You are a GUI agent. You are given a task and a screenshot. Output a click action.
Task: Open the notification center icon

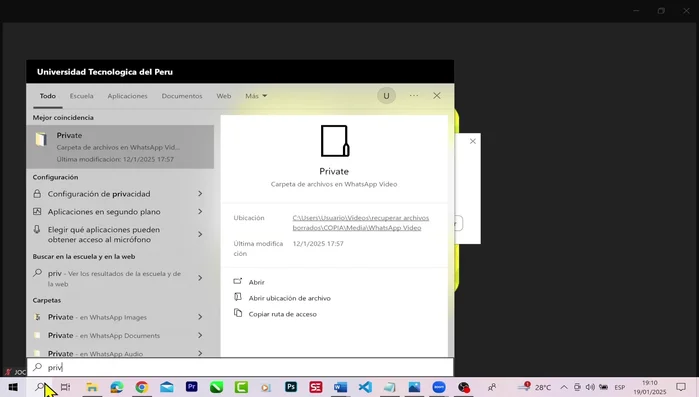coord(681,387)
